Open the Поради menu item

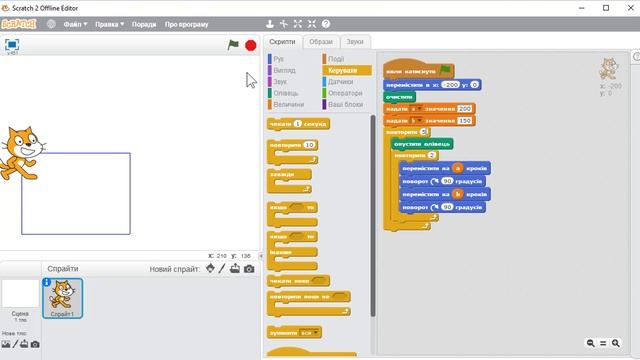tap(144, 24)
